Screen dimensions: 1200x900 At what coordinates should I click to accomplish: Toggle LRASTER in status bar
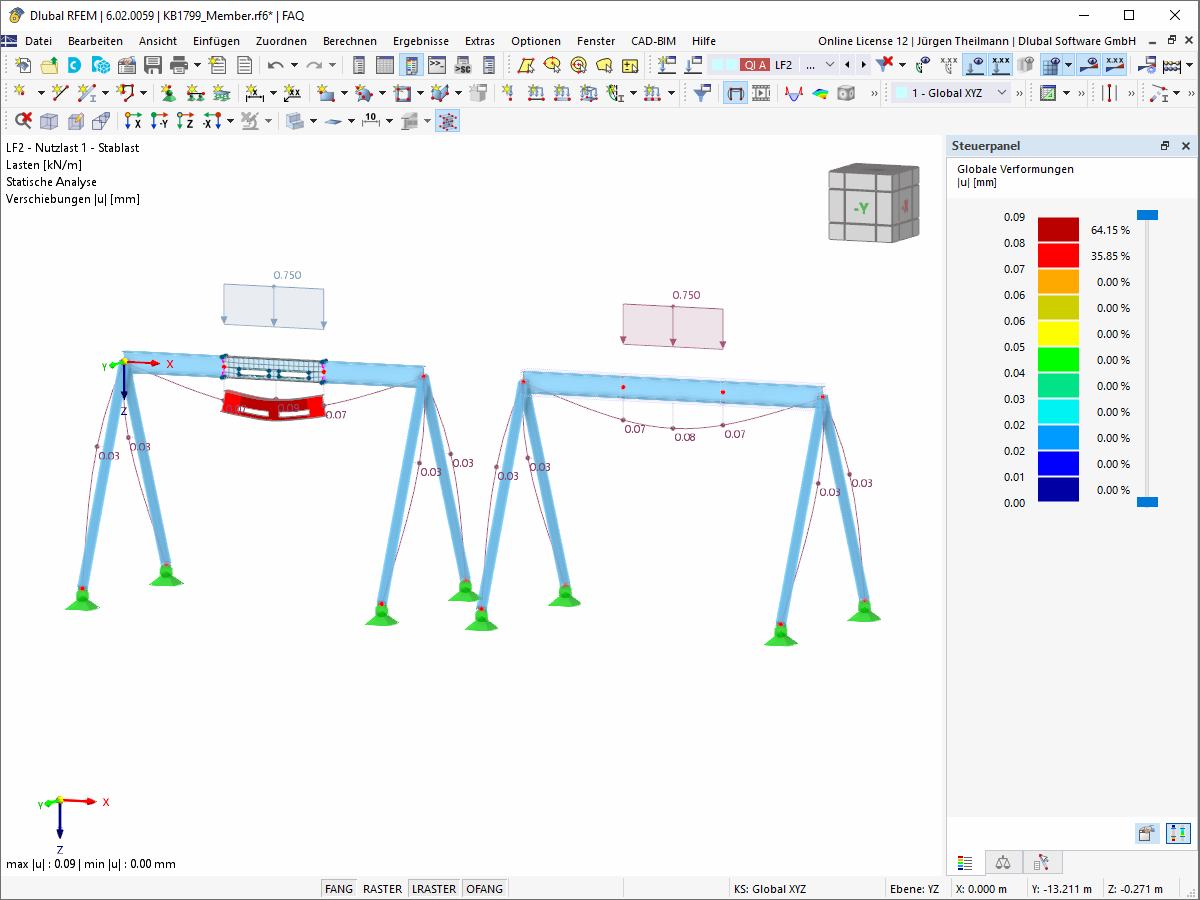(x=435, y=889)
